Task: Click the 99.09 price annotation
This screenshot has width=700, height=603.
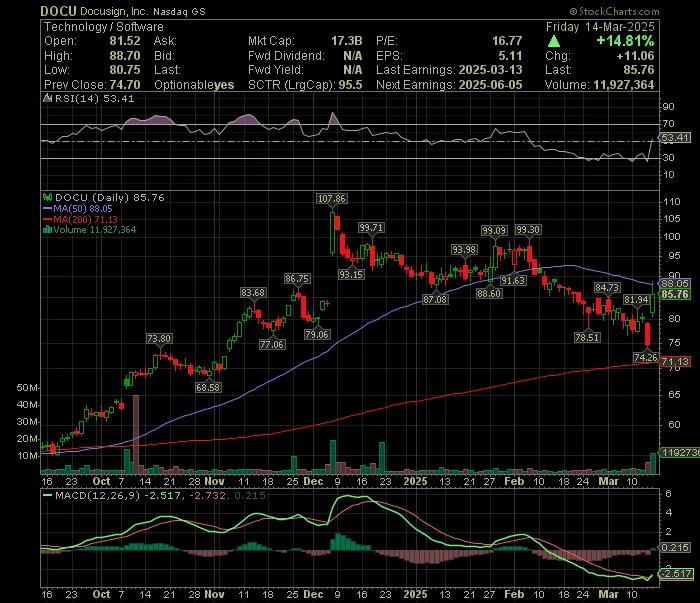Action: point(494,231)
